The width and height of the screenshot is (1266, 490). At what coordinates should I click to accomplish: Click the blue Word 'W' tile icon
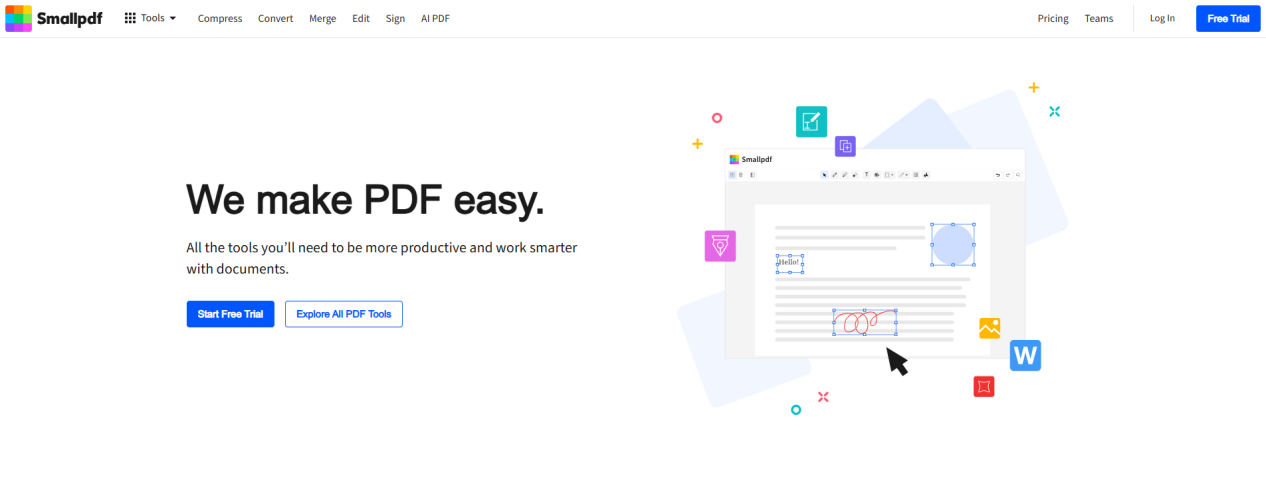pyautogui.click(x=1025, y=355)
